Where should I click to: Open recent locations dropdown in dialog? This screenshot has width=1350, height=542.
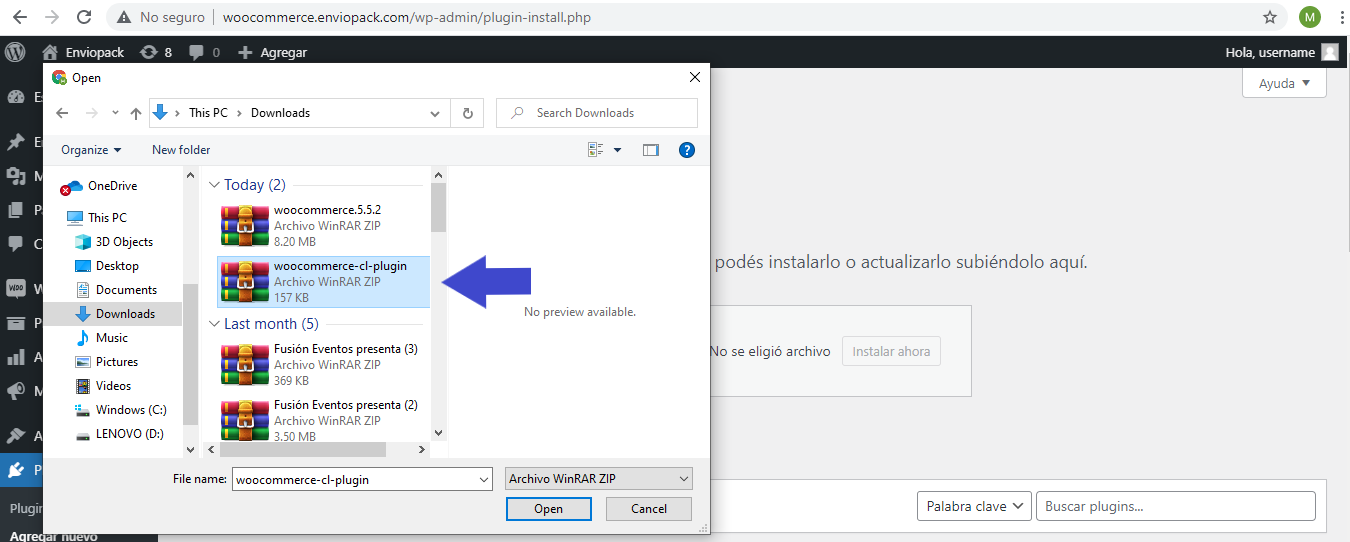click(x=115, y=113)
